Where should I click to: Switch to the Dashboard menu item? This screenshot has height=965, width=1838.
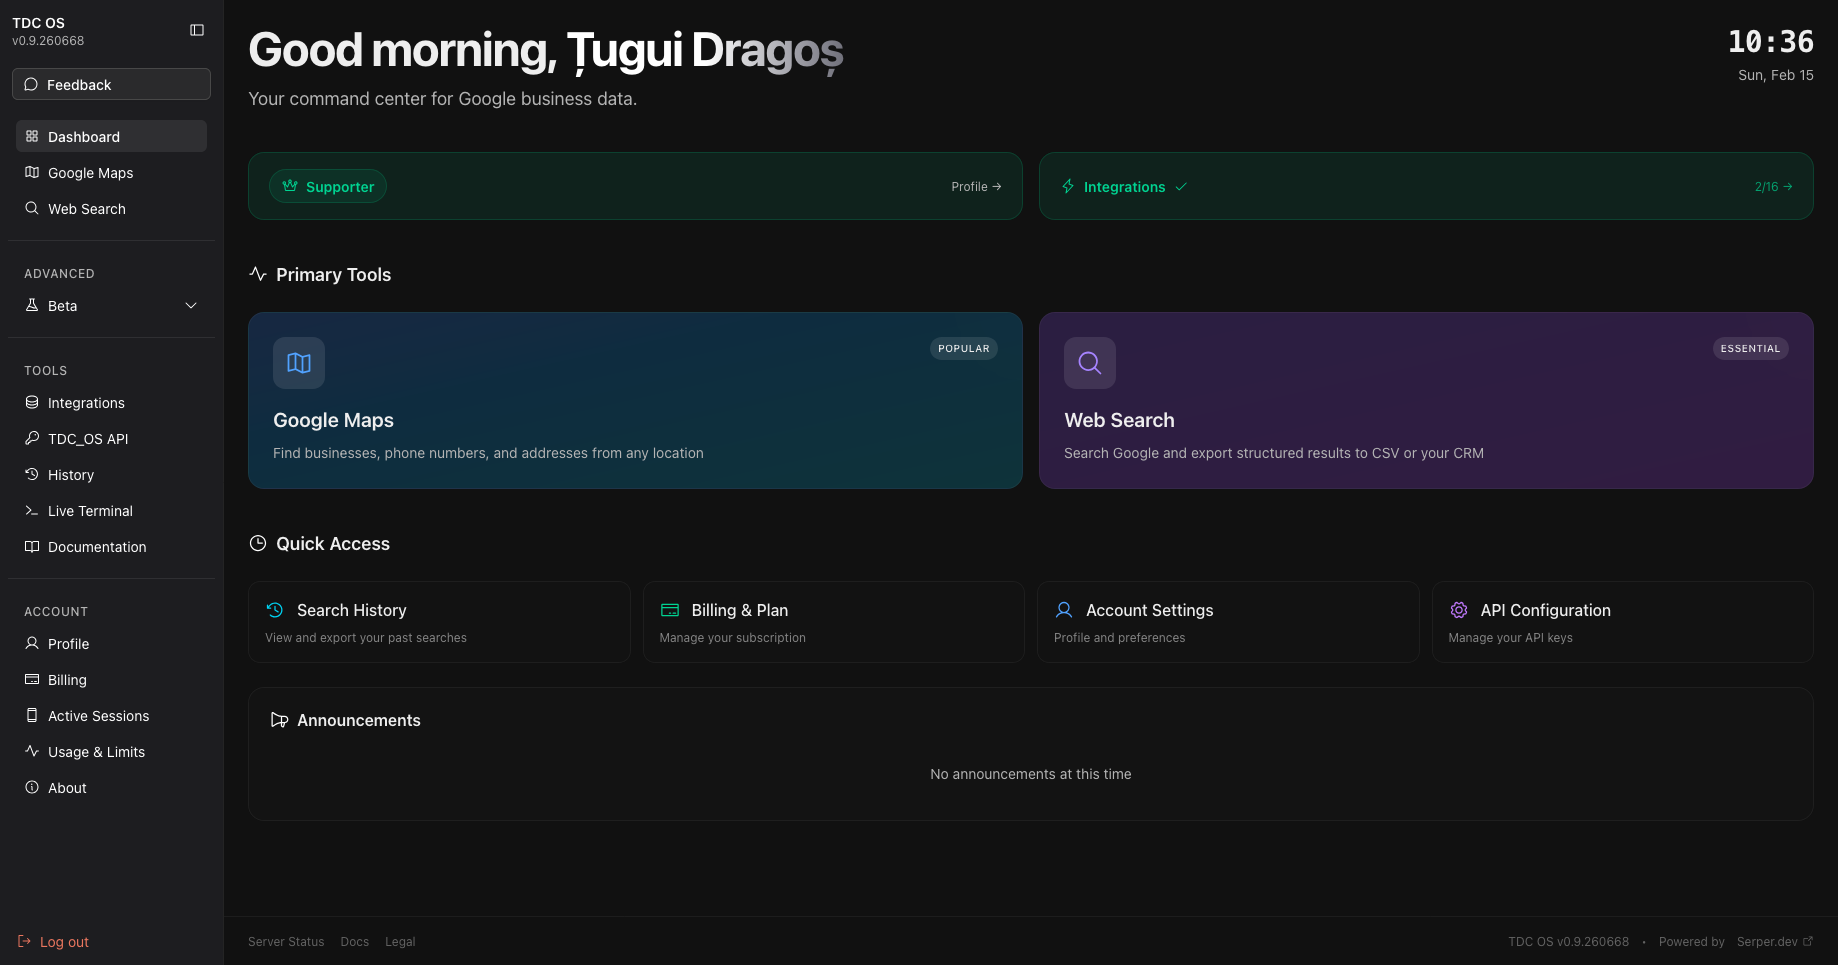[x=84, y=136]
